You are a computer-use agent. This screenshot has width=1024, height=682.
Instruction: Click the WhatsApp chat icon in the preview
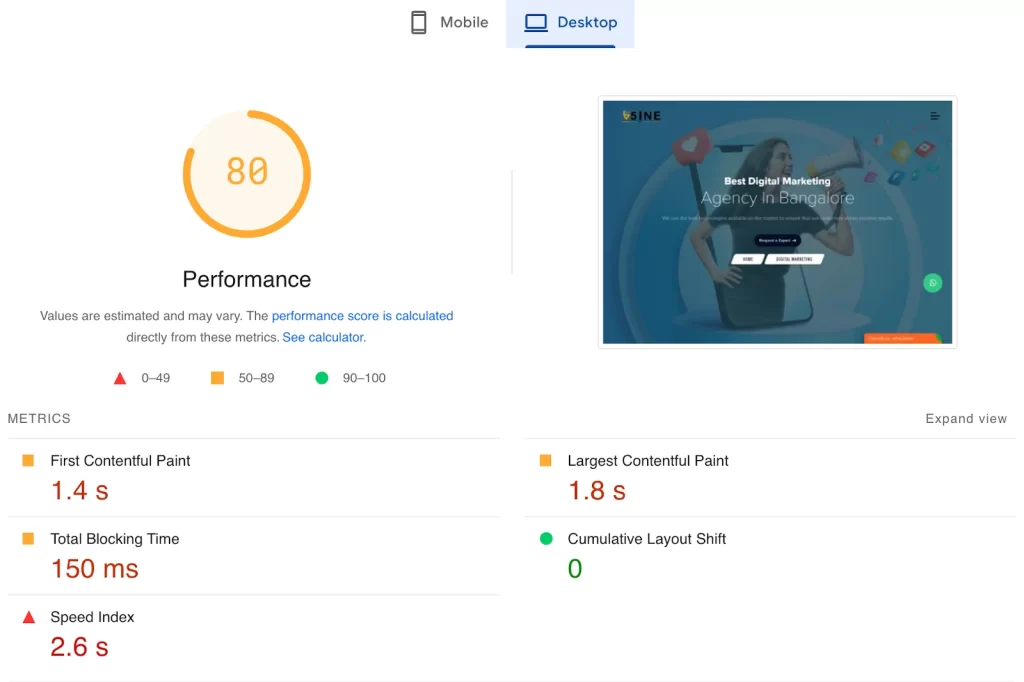pyautogui.click(x=933, y=283)
